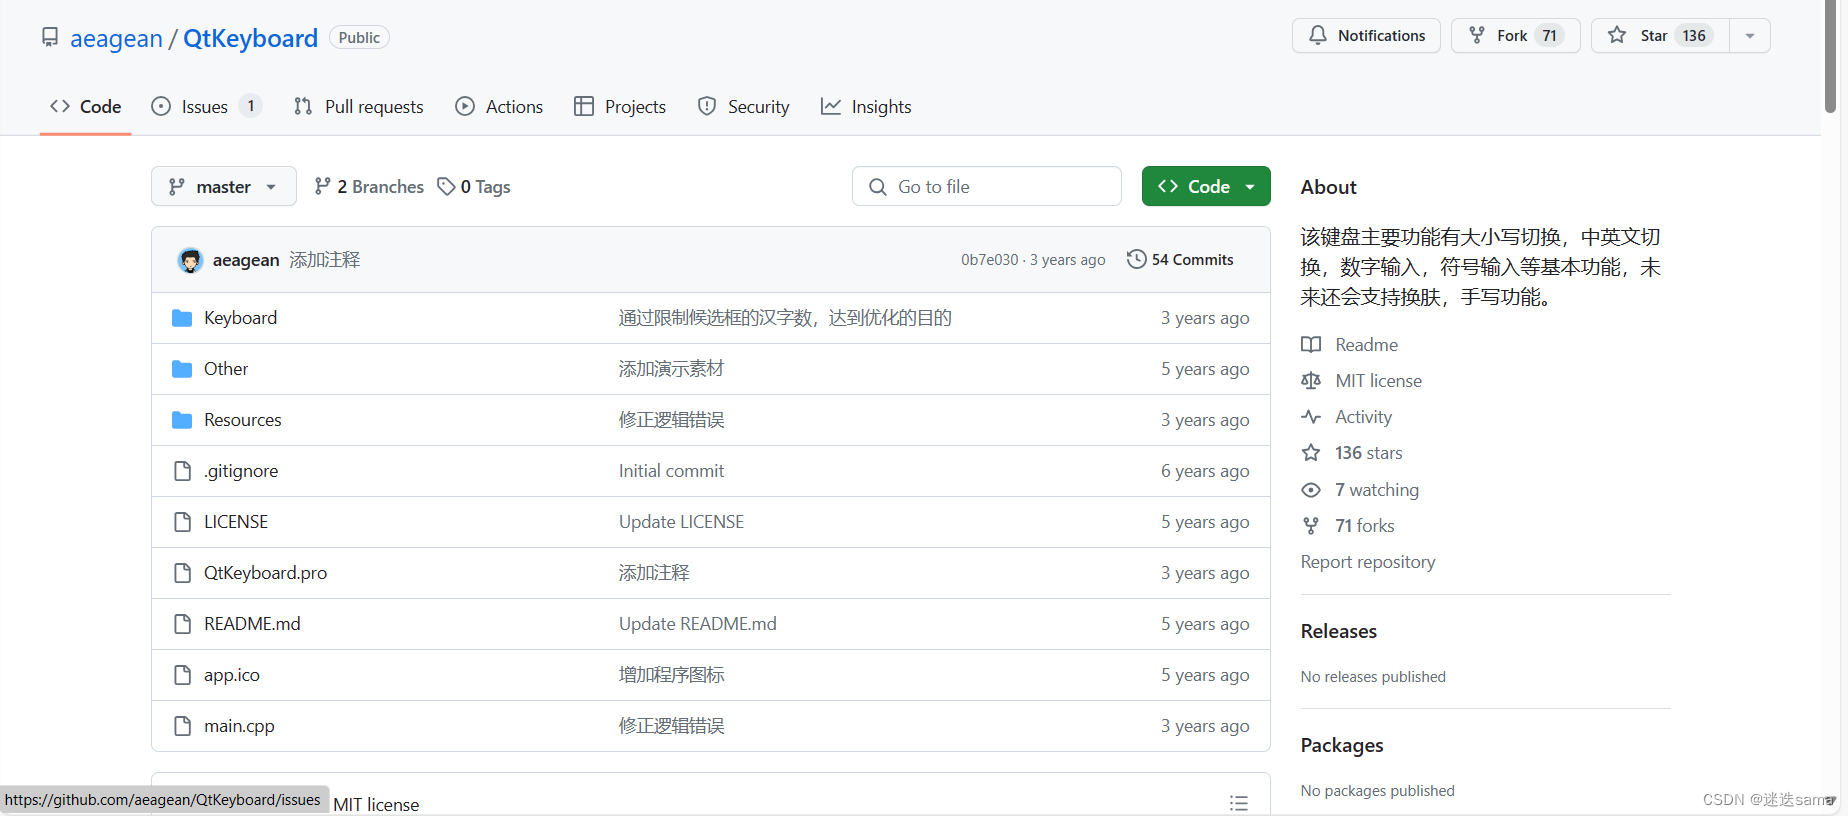Open the README outline list icon

(x=1239, y=802)
